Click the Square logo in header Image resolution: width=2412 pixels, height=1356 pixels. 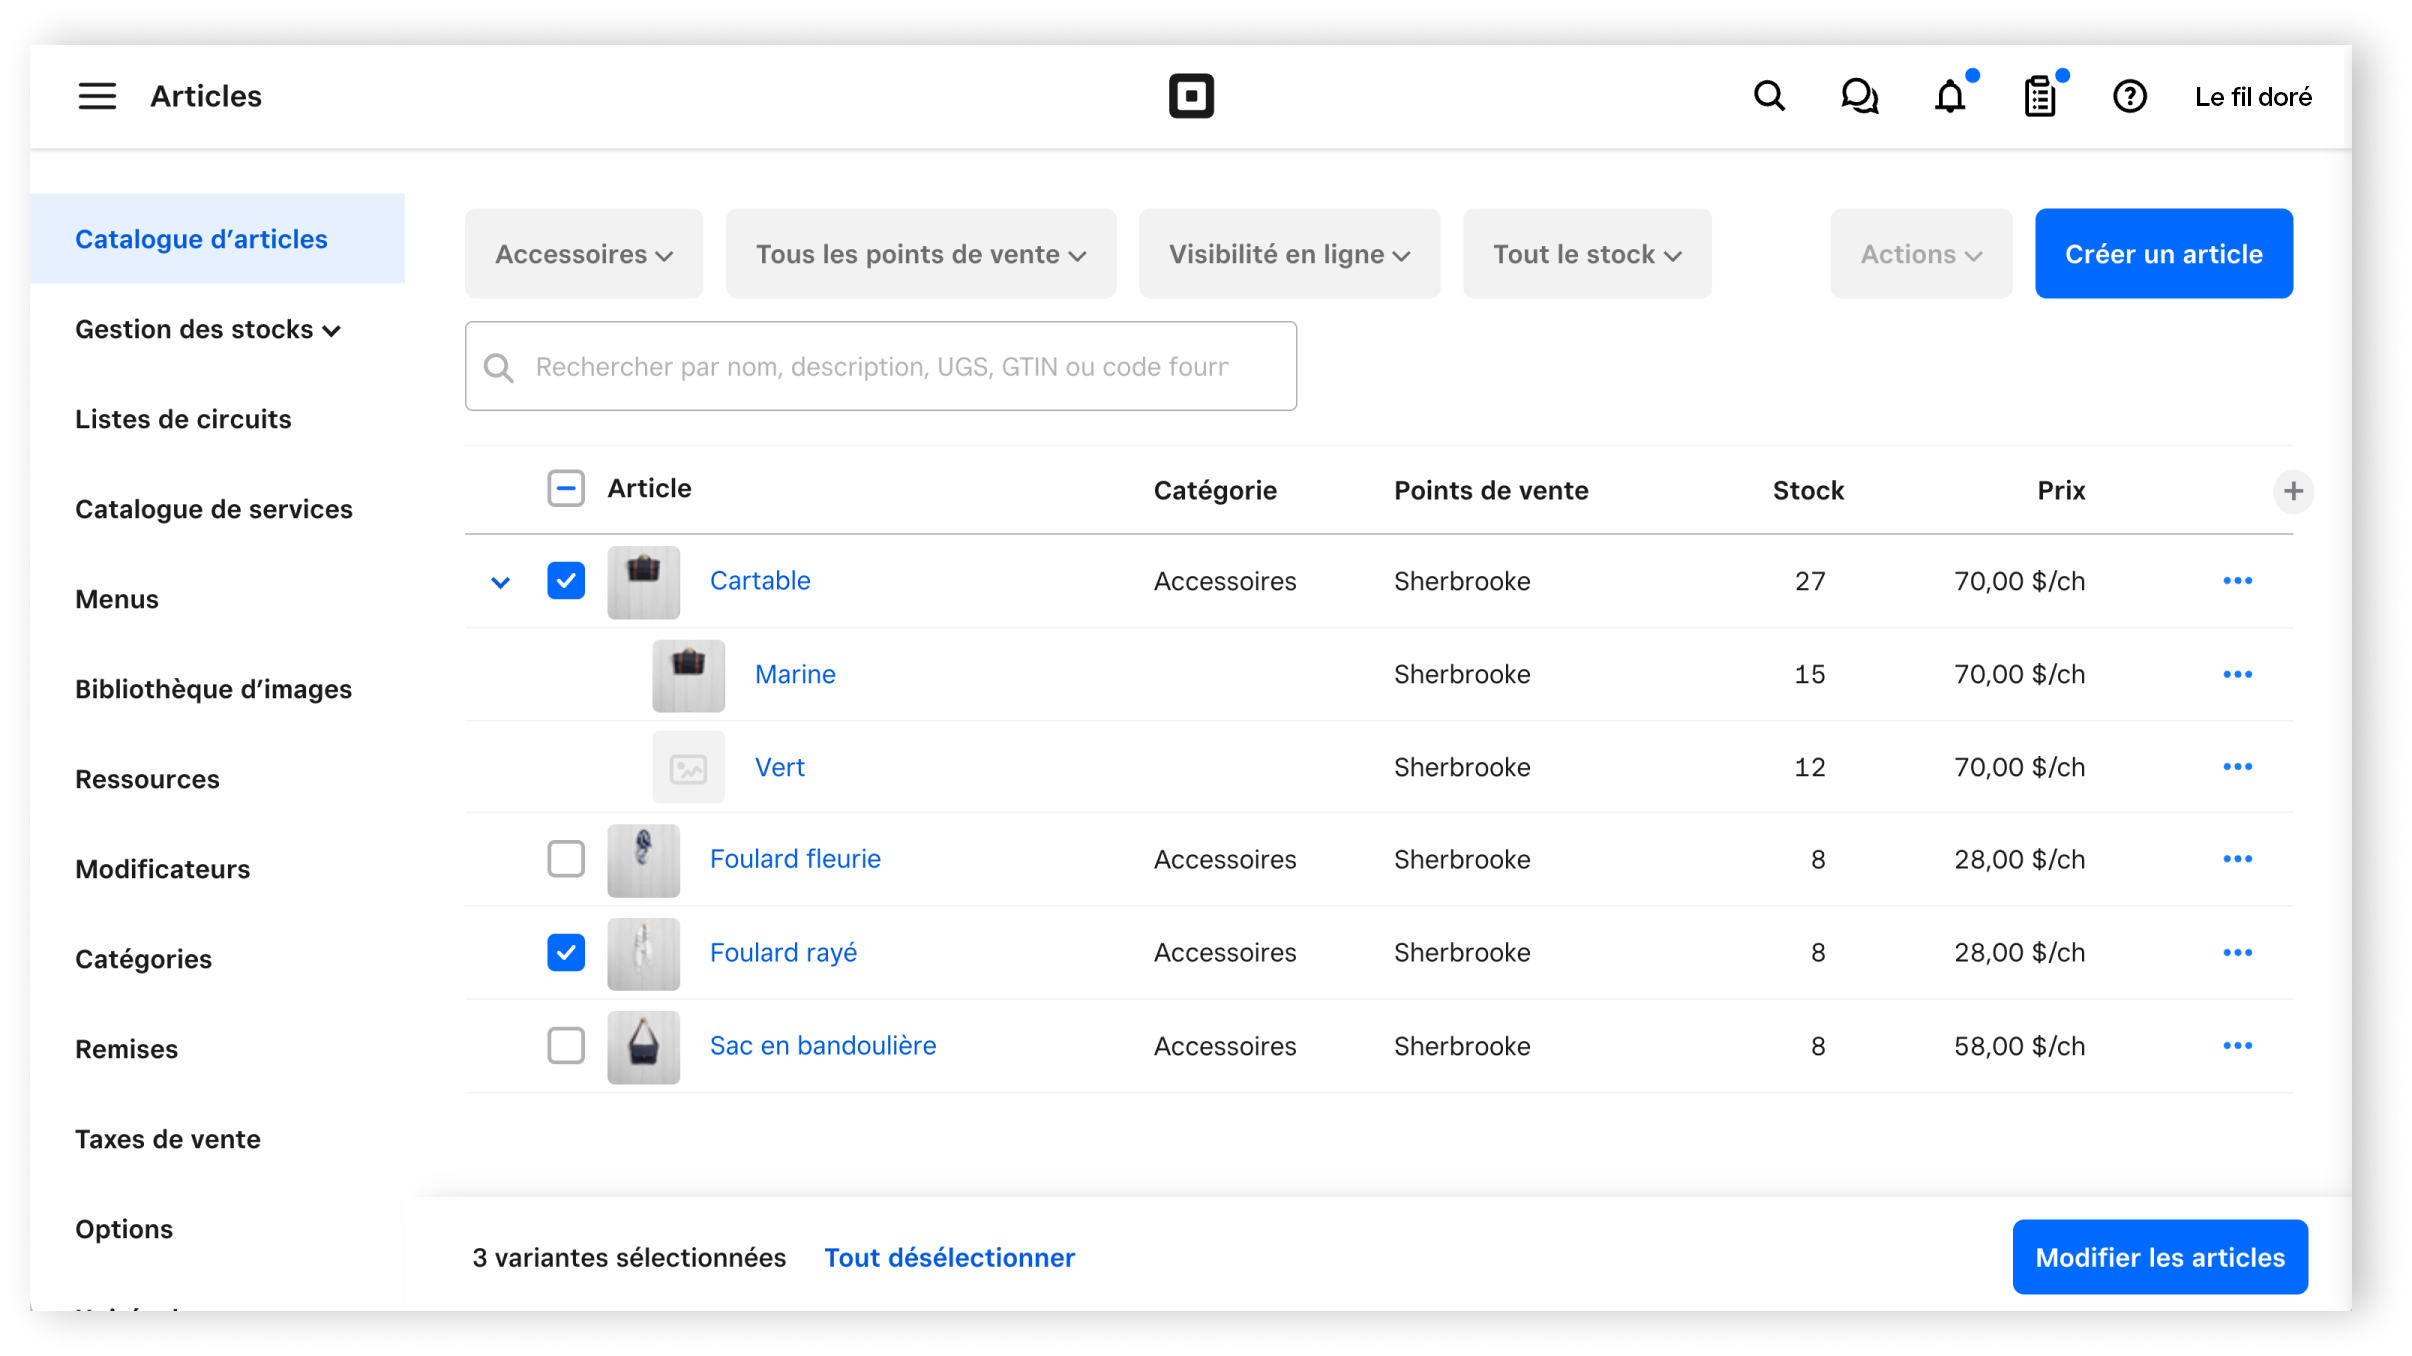(1191, 96)
